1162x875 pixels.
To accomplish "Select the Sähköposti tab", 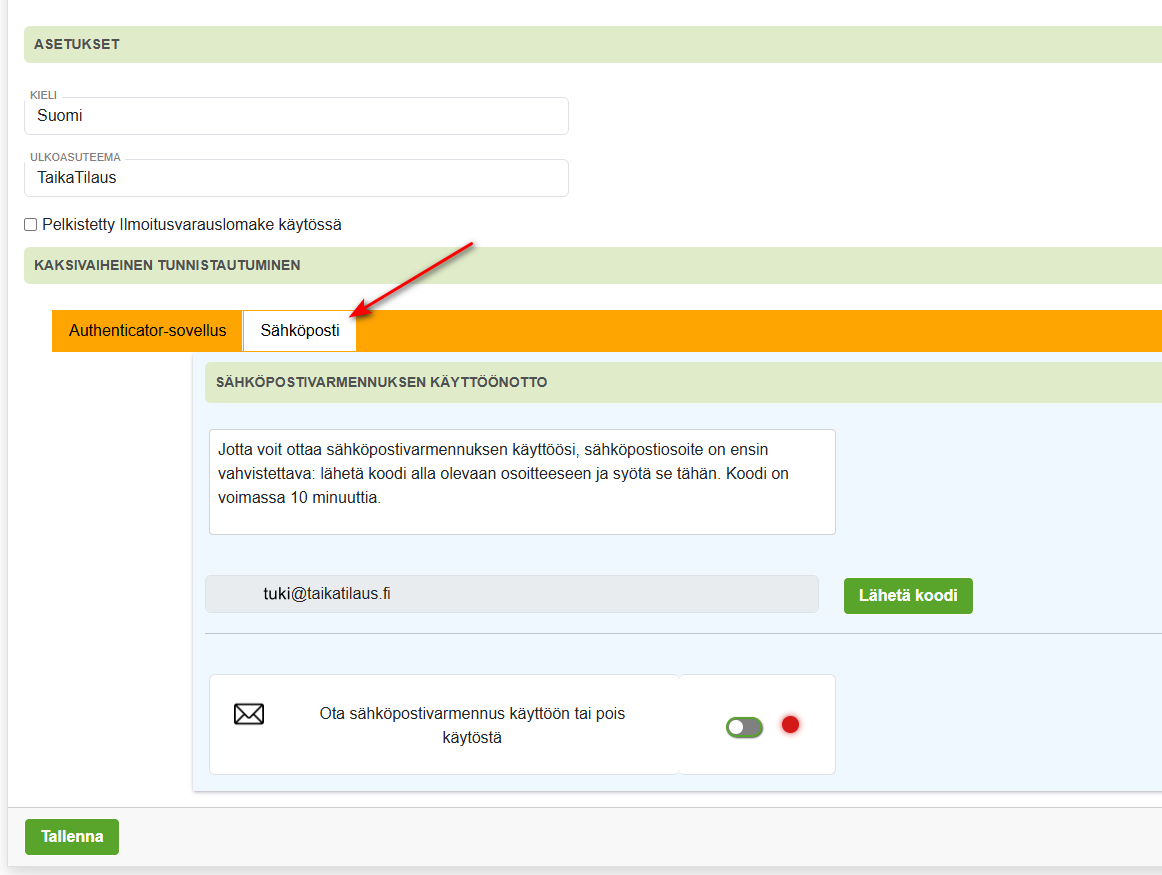I will pos(299,330).
